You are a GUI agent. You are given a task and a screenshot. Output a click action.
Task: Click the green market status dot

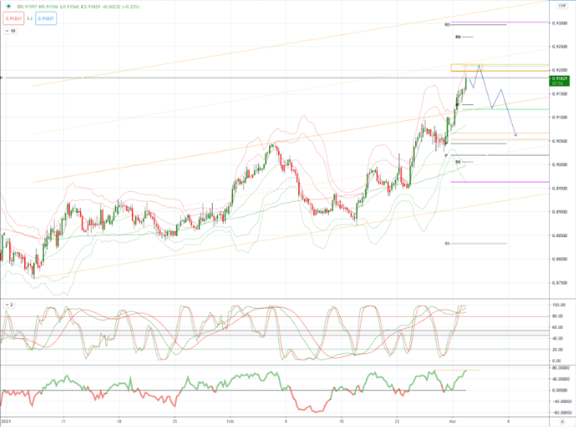(8, 6)
